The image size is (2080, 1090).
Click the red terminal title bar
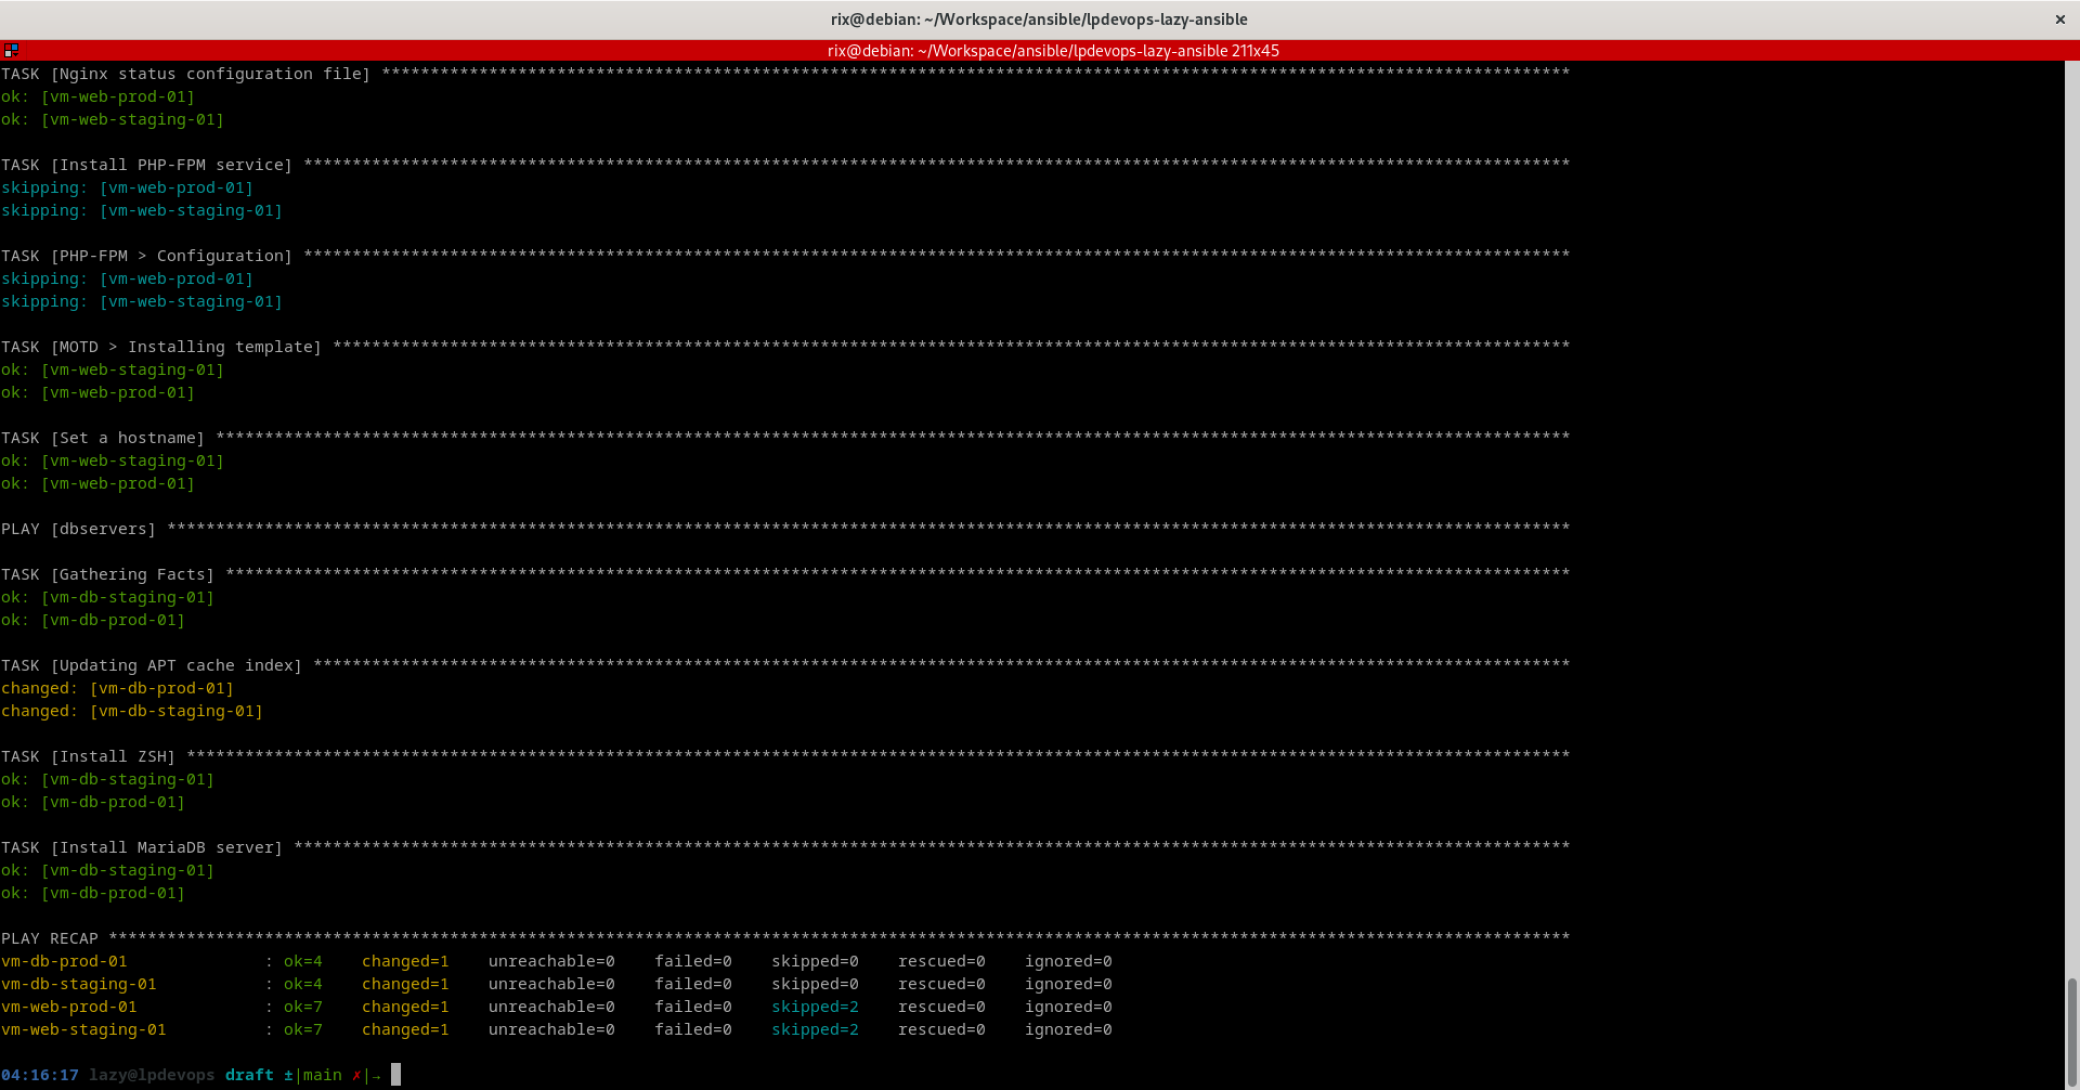[1052, 50]
